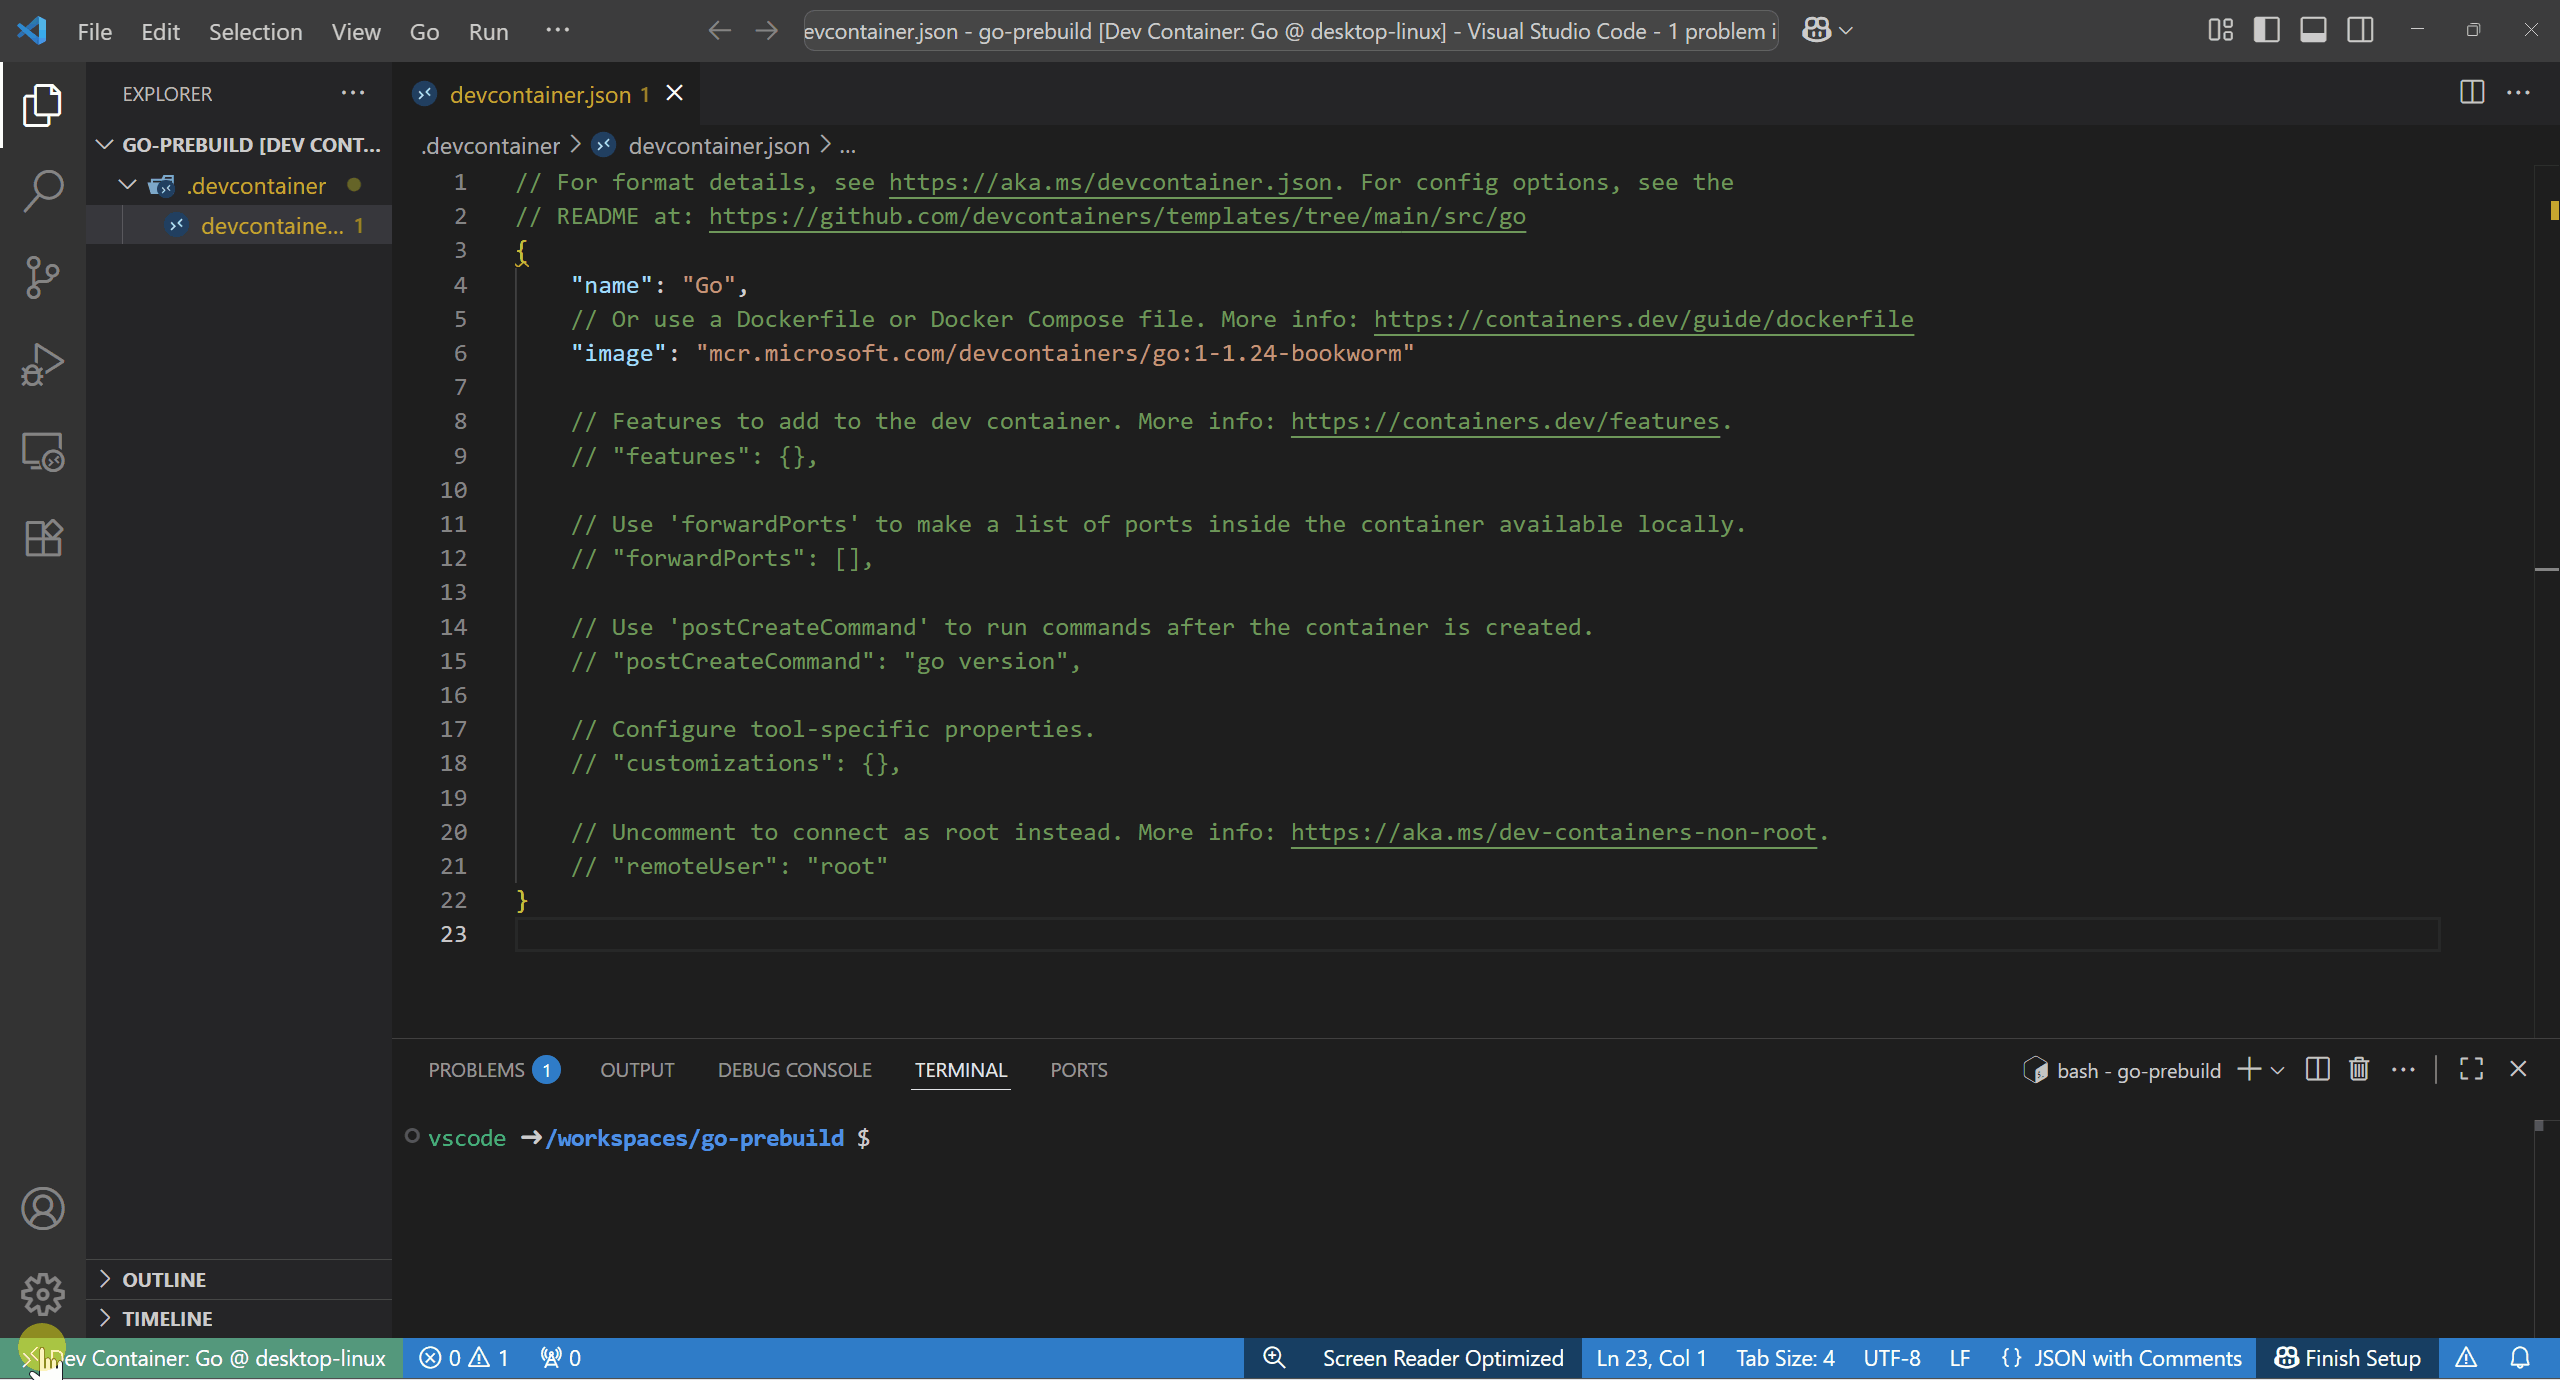Screen dimensions: 2560x1380
Task: Open the Accounts menu in activity bar
Action: pyautogui.click(x=42, y=1209)
